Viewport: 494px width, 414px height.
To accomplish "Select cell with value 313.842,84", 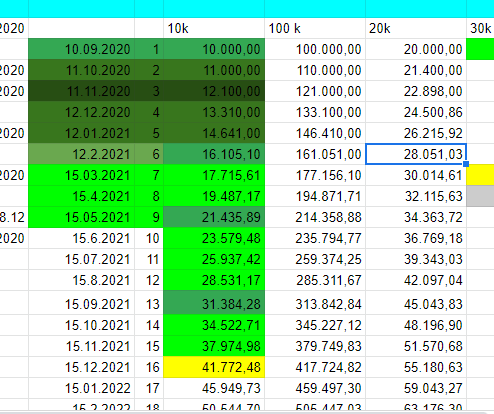I will tap(315, 304).
